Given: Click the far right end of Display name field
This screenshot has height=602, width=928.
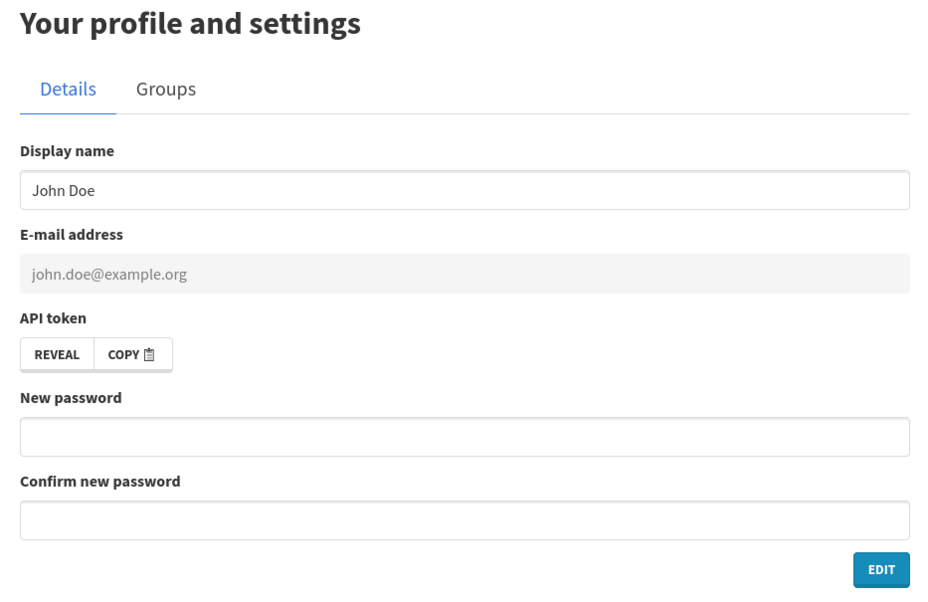Looking at the screenshot, I should pyautogui.click(x=896, y=191).
